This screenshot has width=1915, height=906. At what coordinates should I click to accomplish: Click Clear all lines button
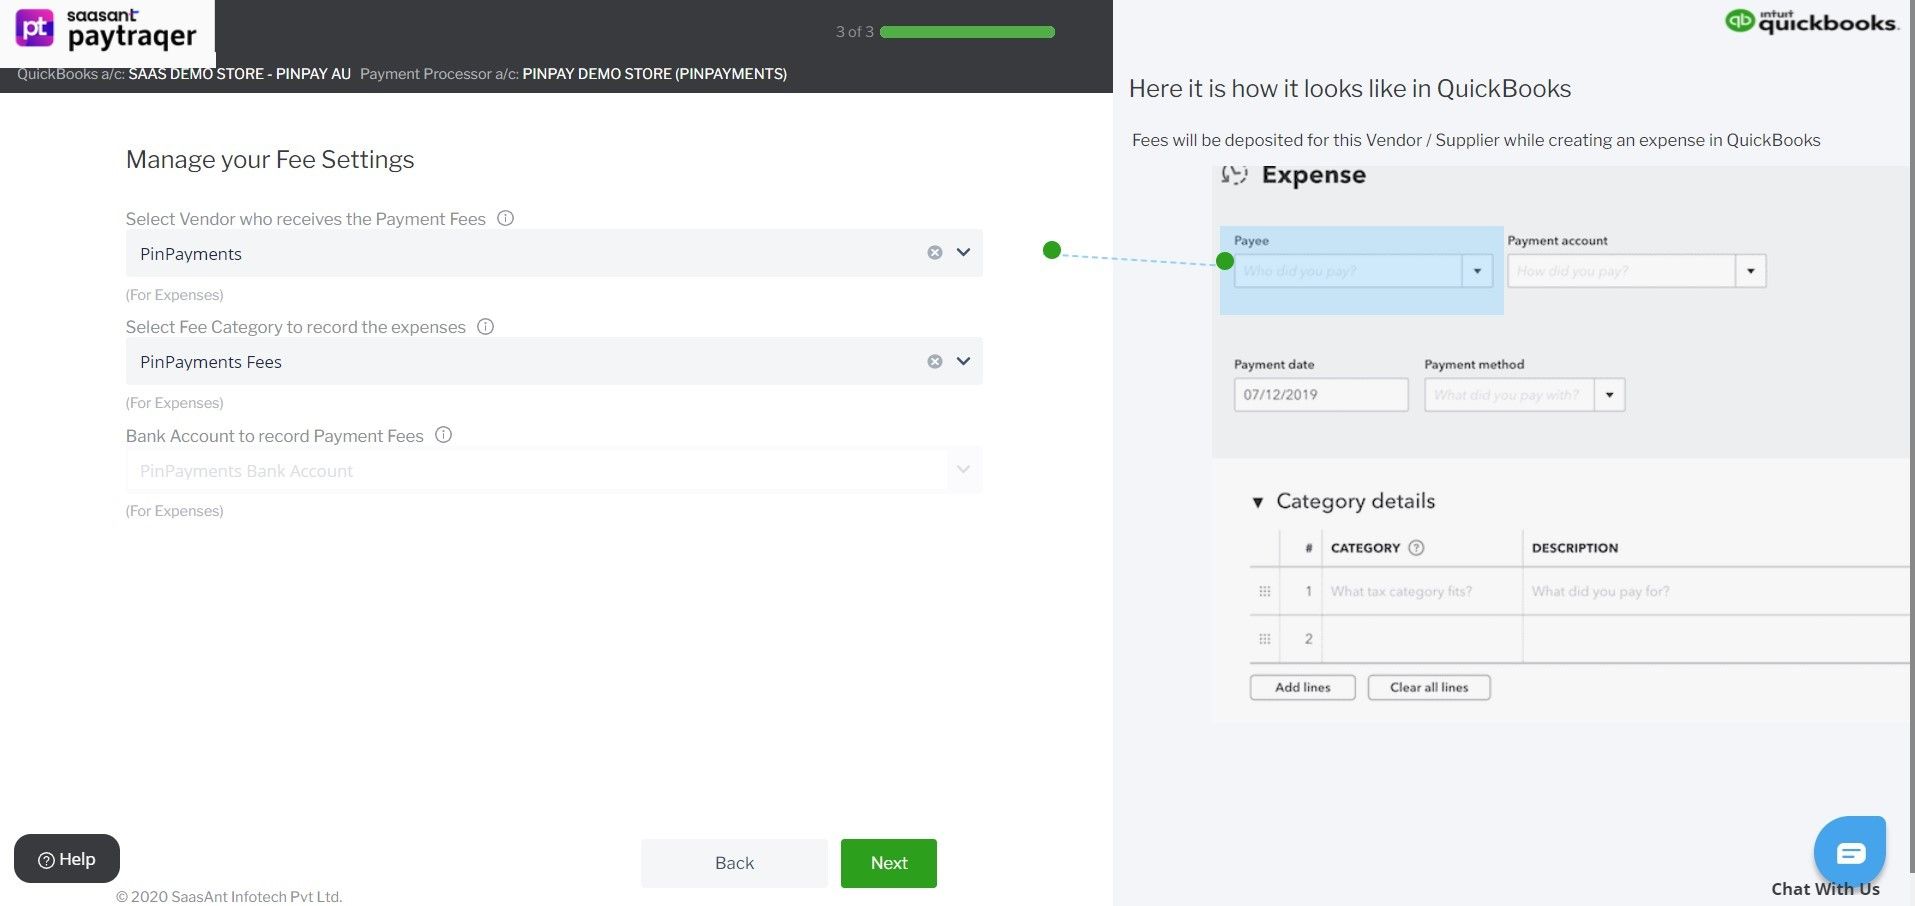coord(1429,688)
